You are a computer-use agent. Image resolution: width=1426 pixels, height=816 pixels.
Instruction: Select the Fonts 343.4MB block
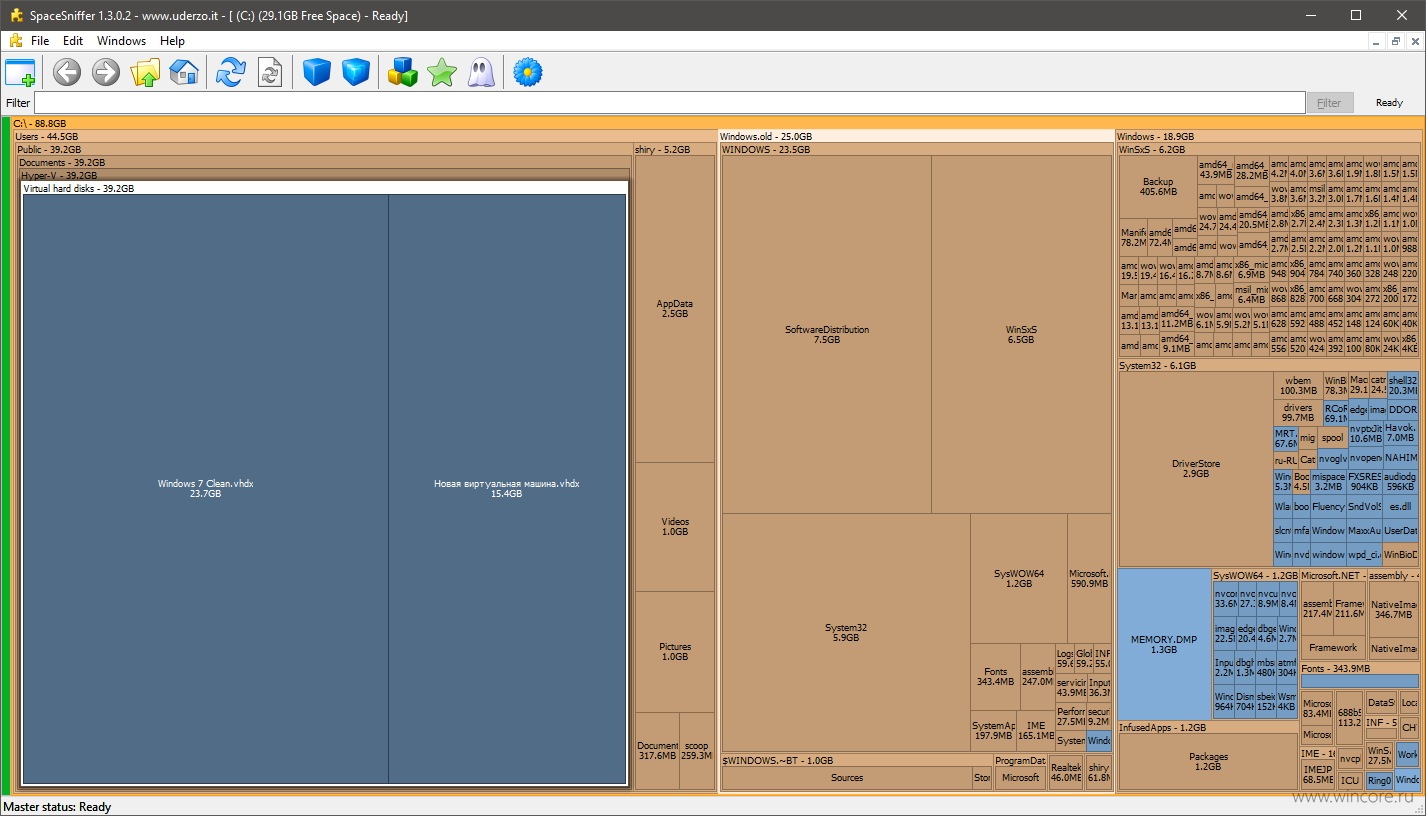coord(995,677)
